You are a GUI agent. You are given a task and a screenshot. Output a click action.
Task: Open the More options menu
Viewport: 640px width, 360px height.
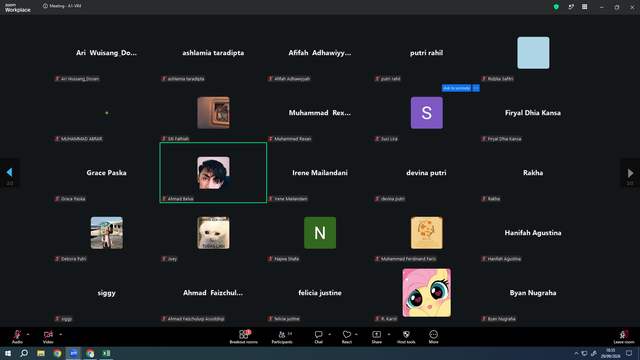433,337
